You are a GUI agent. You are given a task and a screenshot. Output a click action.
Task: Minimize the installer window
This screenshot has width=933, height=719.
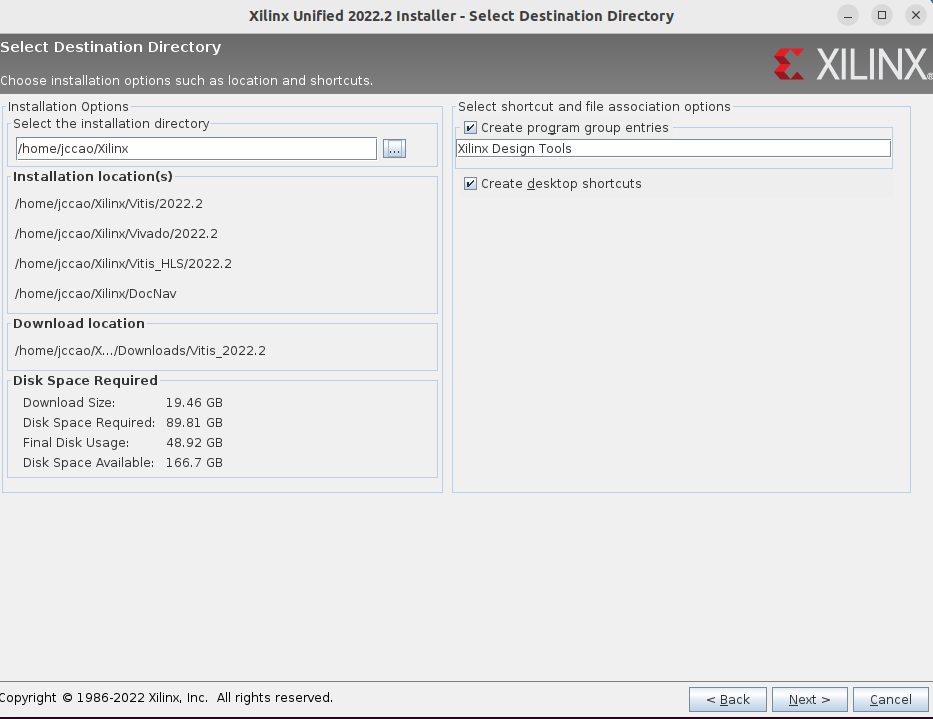pyautogui.click(x=848, y=15)
